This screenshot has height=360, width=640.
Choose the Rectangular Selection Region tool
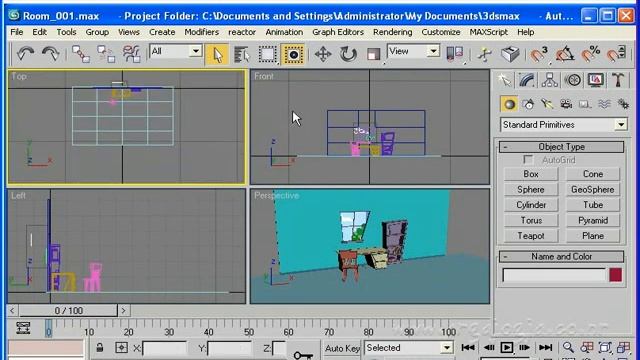click(x=268, y=54)
